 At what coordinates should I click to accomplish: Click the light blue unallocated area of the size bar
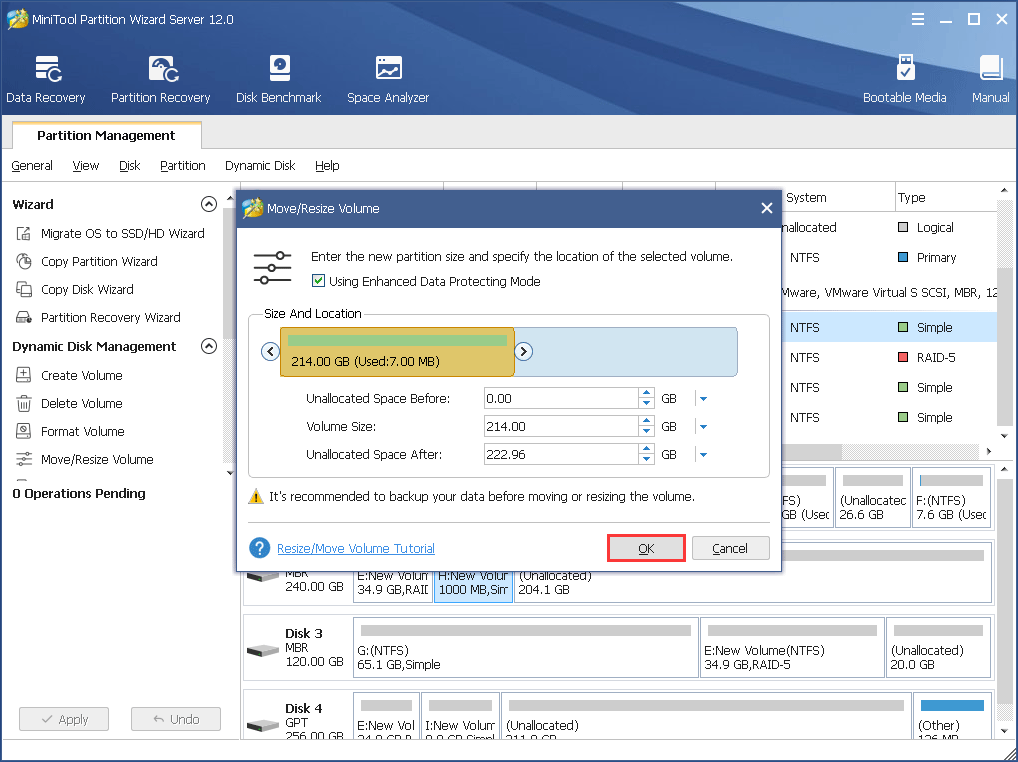click(x=626, y=352)
